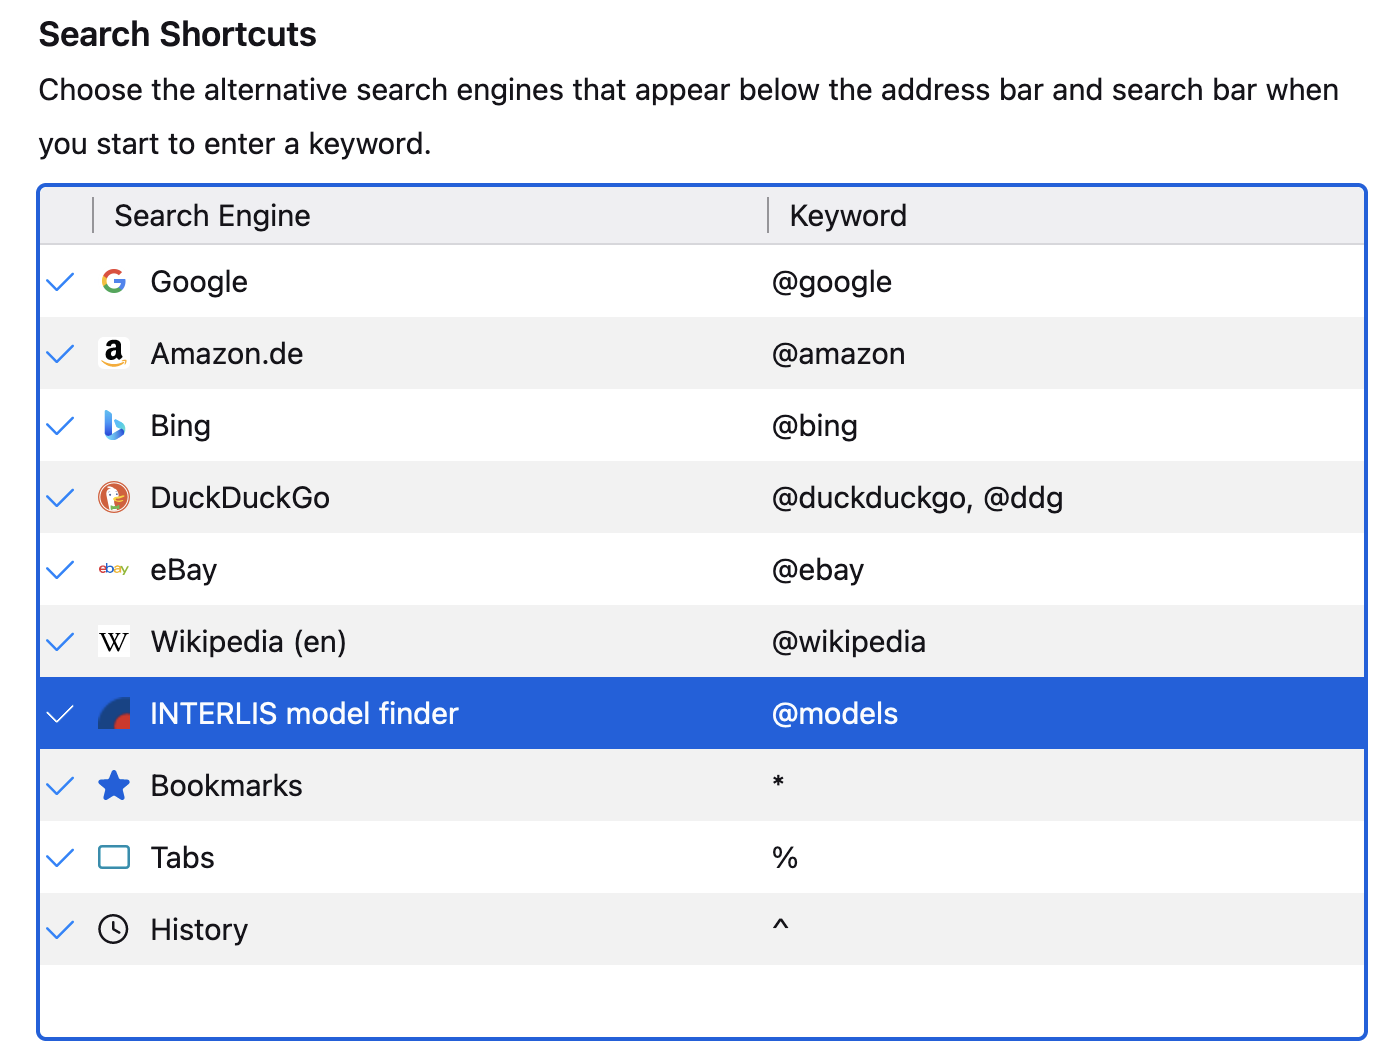Screen dimensions: 1396x1062
Task: Click the History clock icon
Action: (x=114, y=930)
